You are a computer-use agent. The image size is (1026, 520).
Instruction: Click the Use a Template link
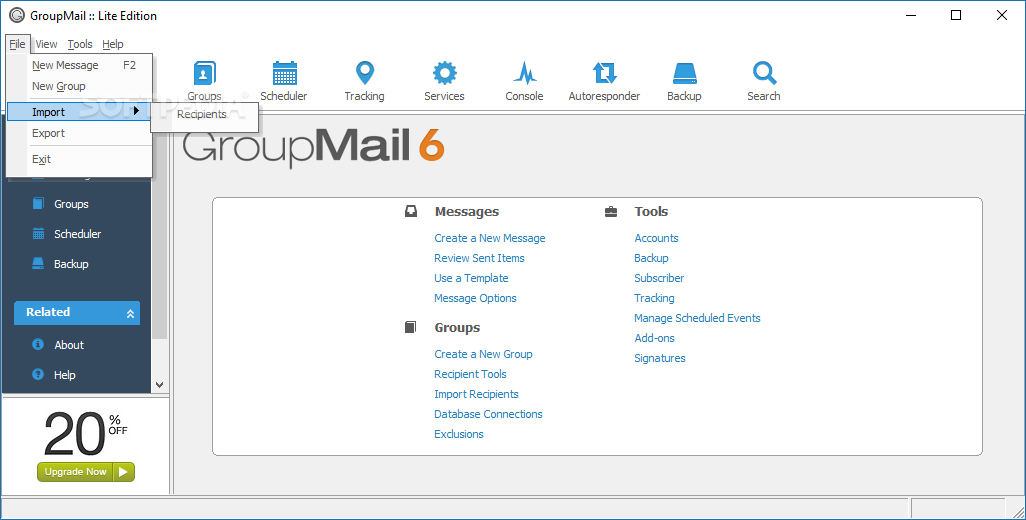[x=471, y=278]
